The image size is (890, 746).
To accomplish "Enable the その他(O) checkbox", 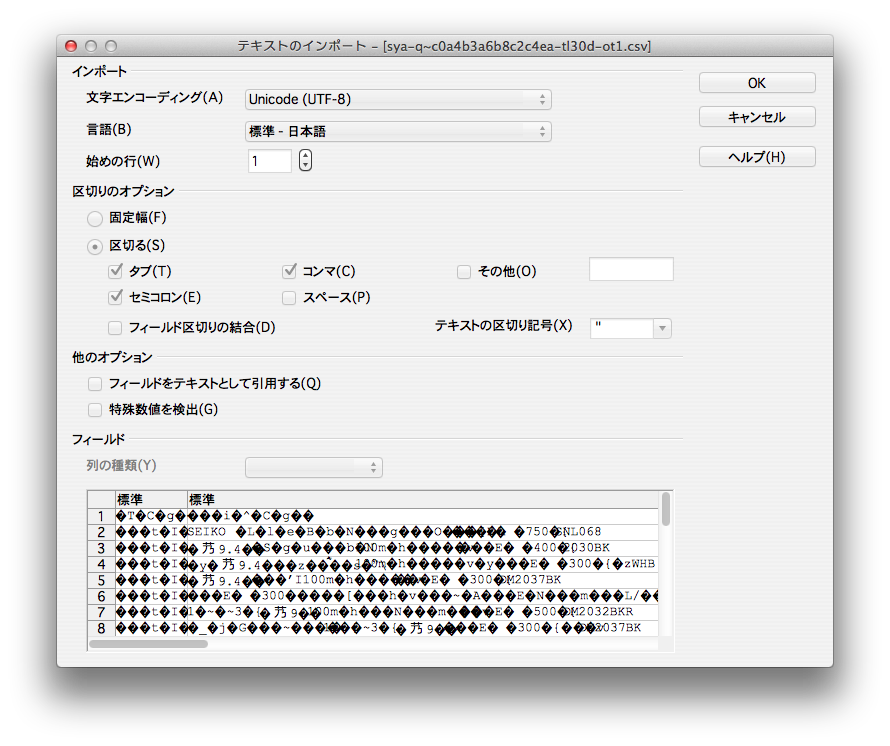I will click(x=464, y=272).
